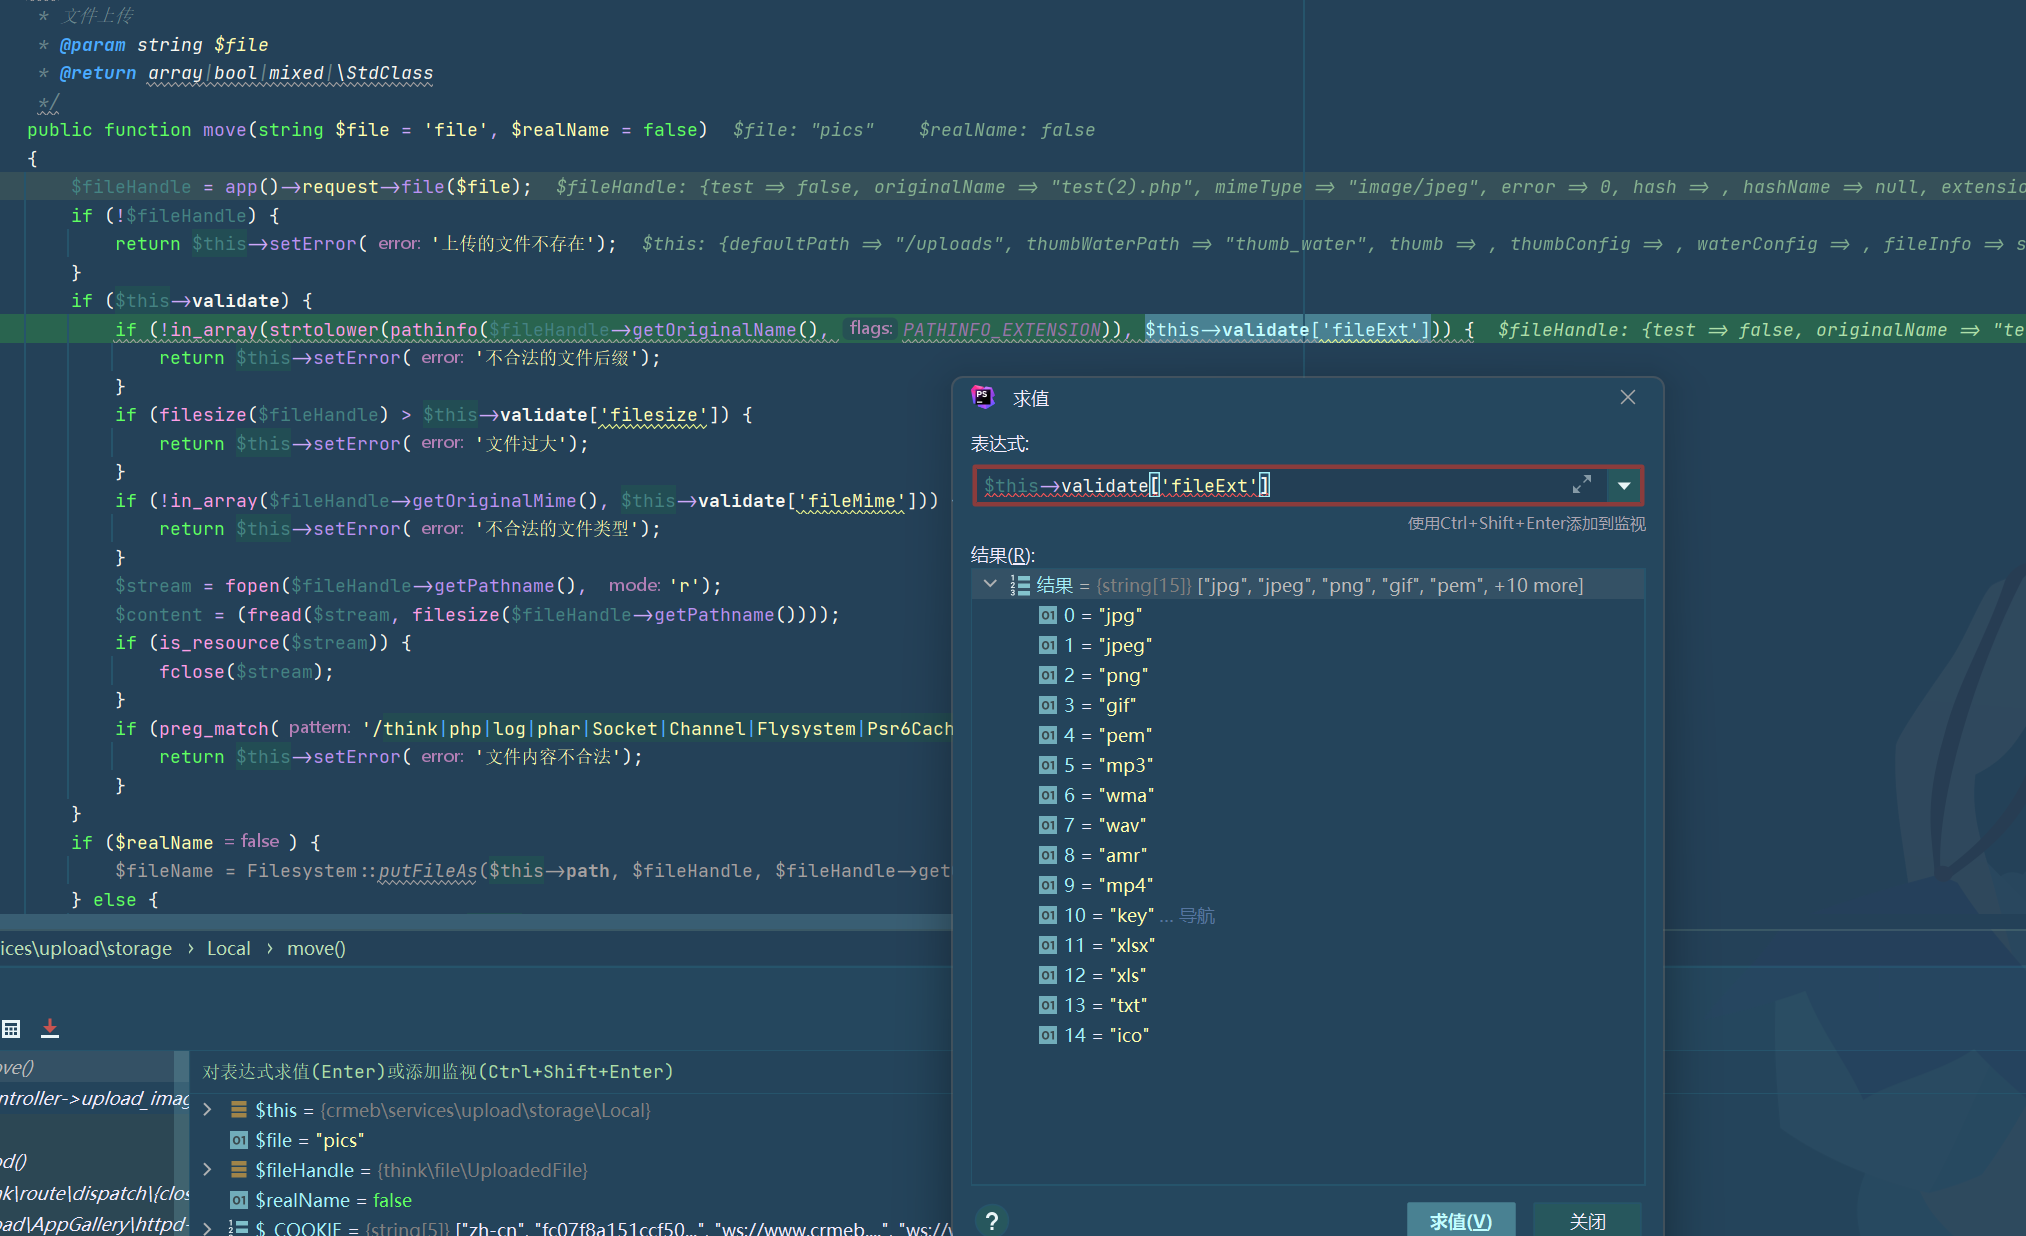2026x1236 pixels.
Task: Close the Evaluate dialog with X
Action: (1628, 397)
